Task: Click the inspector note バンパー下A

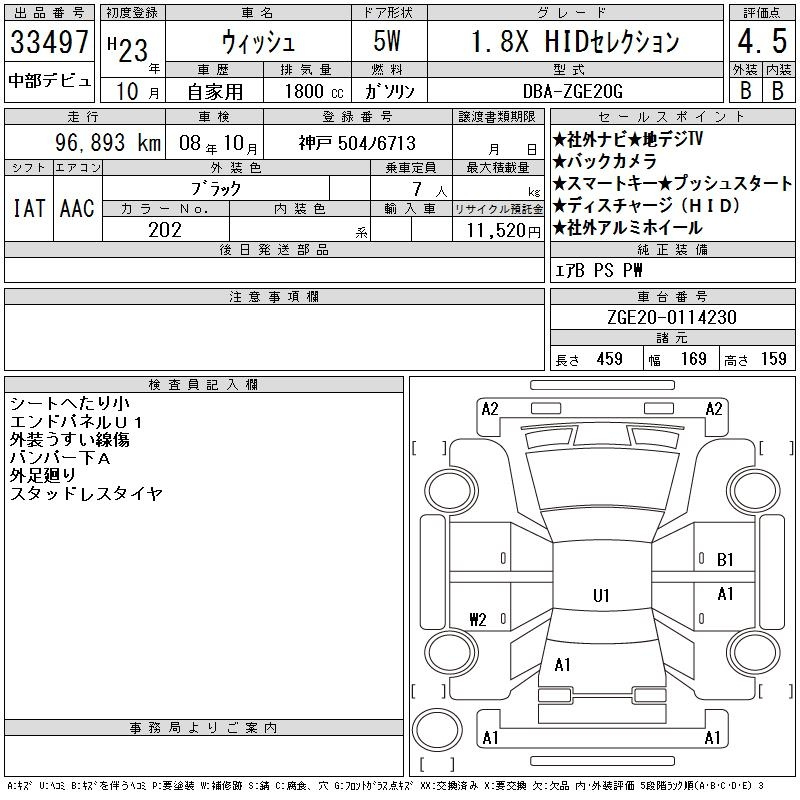Action: click(60, 458)
